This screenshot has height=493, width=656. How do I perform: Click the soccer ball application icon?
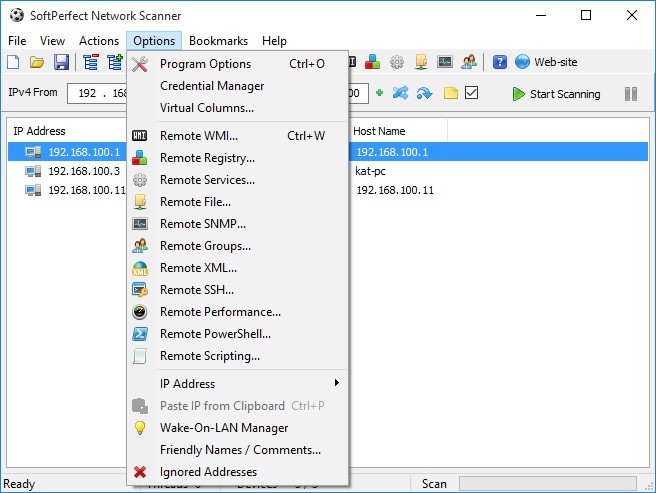coord(17,15)
